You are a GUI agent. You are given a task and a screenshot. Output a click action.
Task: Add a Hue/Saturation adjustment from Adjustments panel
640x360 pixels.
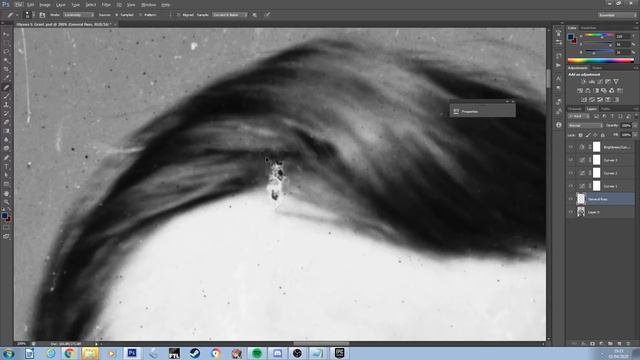click(580, 91)
